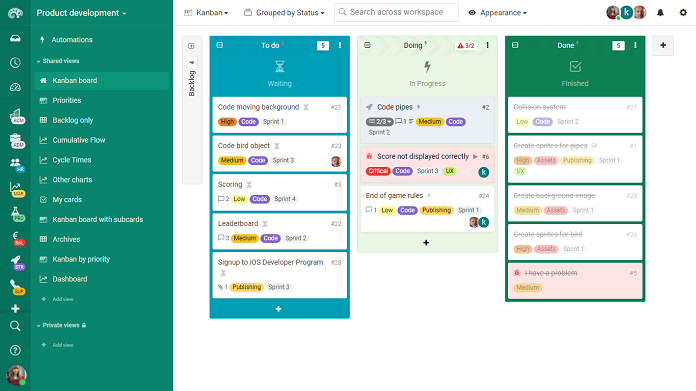Open the Grouped by Status dropdown

click(284, 13)
